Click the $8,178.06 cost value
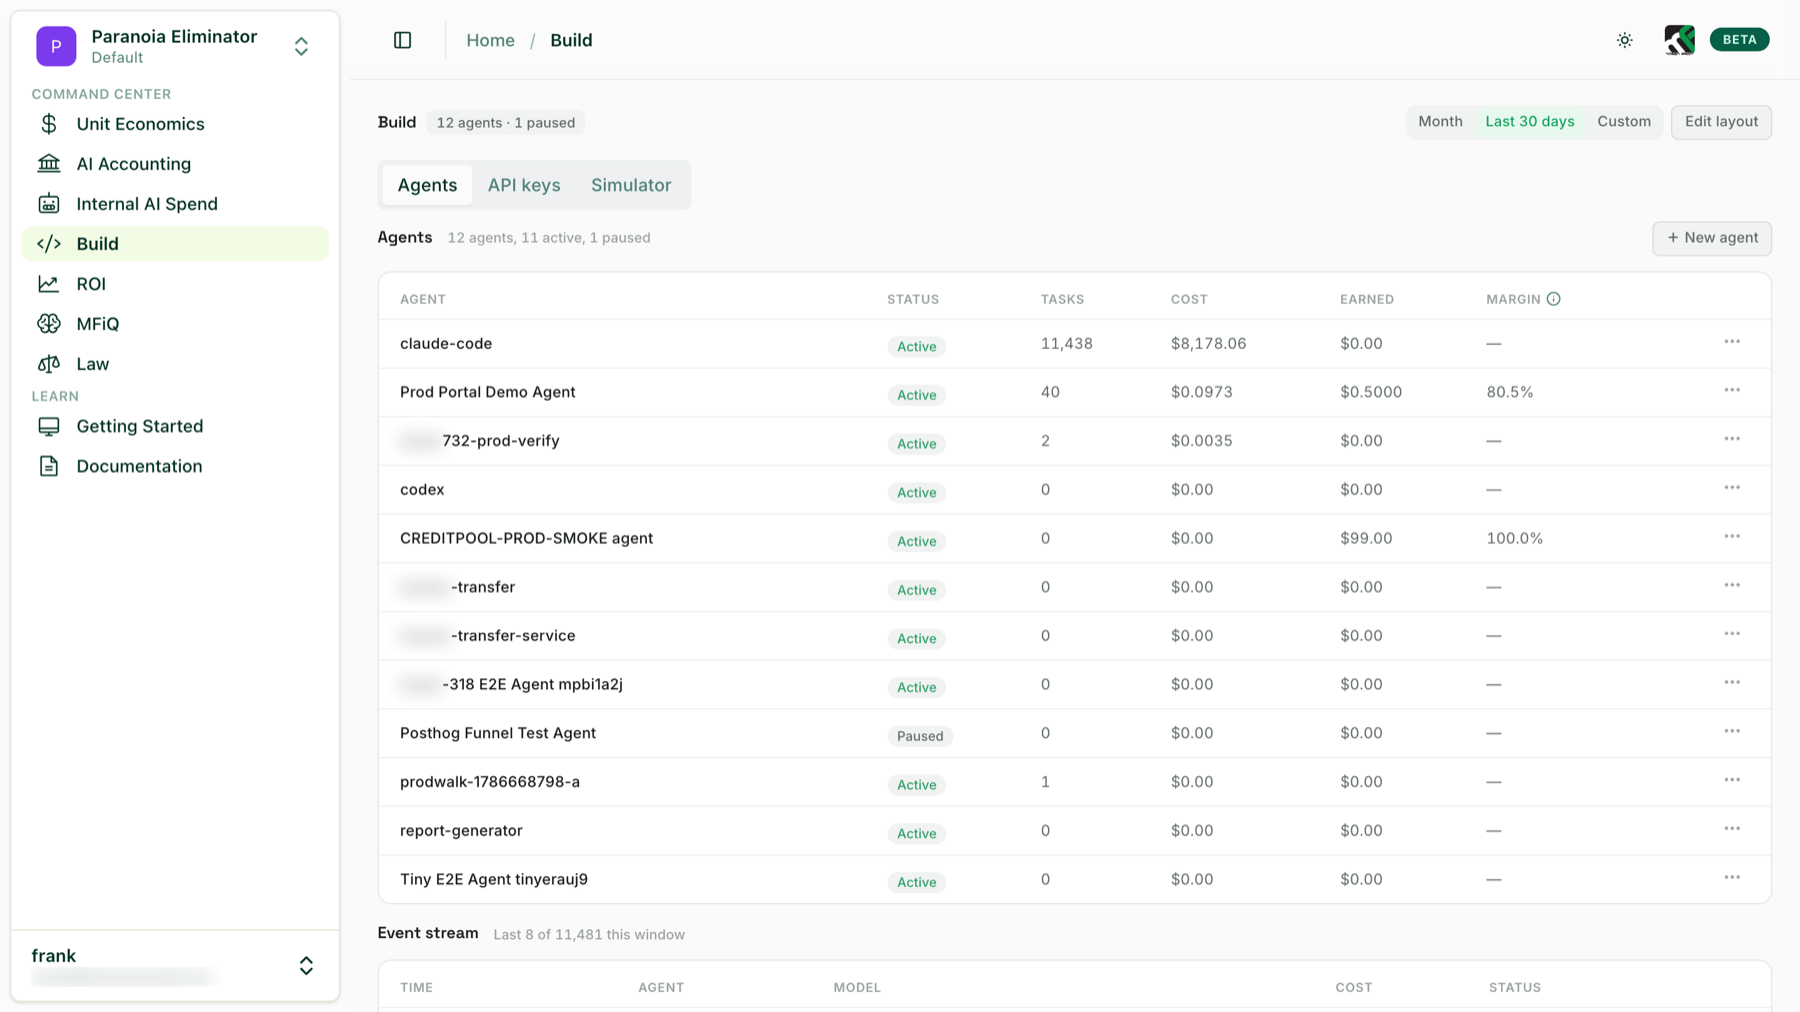 (1208, 343)
